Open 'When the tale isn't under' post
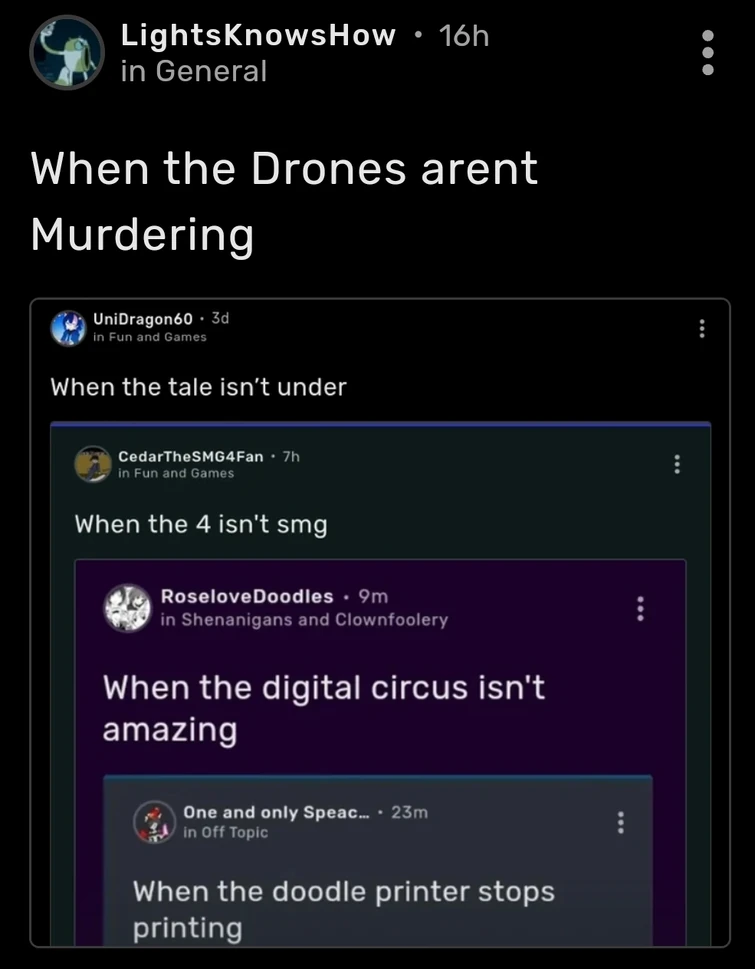The image size is (755, 969). 198,387
